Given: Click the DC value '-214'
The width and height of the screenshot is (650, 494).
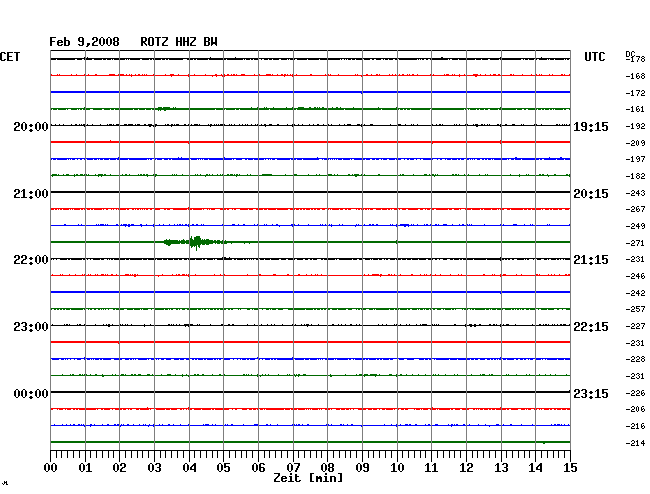Looking at the screenshot, I should pos(635,443).
